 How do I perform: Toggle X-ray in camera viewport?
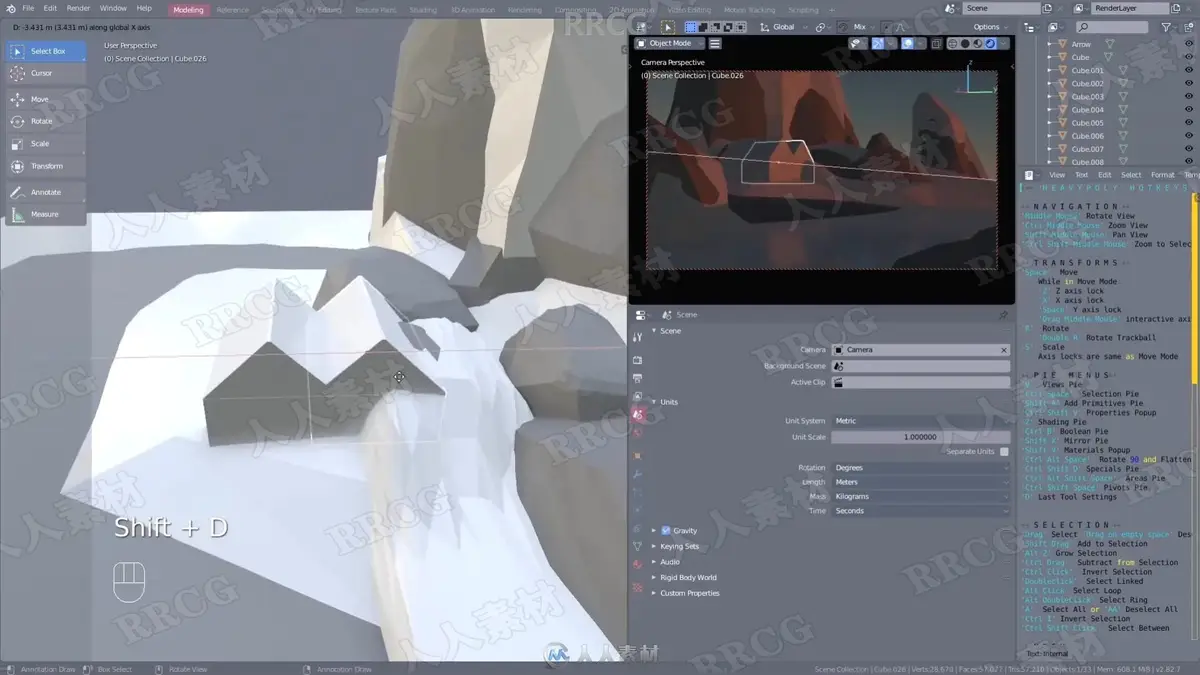(936, 44)
